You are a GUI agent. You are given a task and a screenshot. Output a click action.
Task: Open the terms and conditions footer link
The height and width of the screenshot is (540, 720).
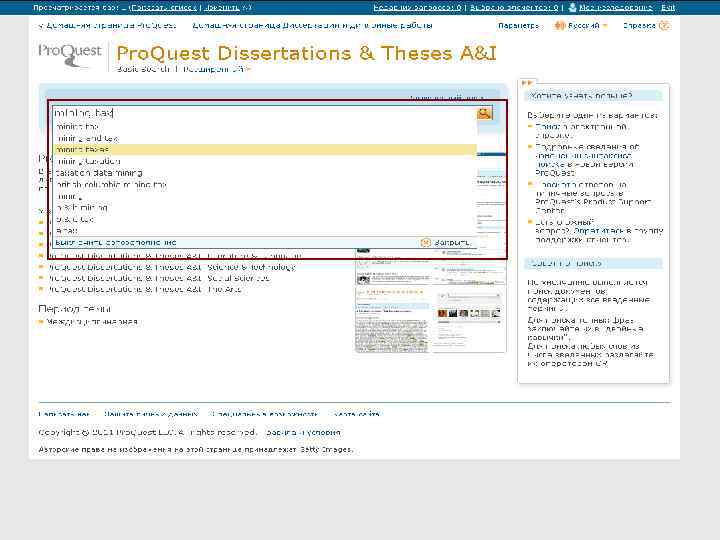(304, 433)
